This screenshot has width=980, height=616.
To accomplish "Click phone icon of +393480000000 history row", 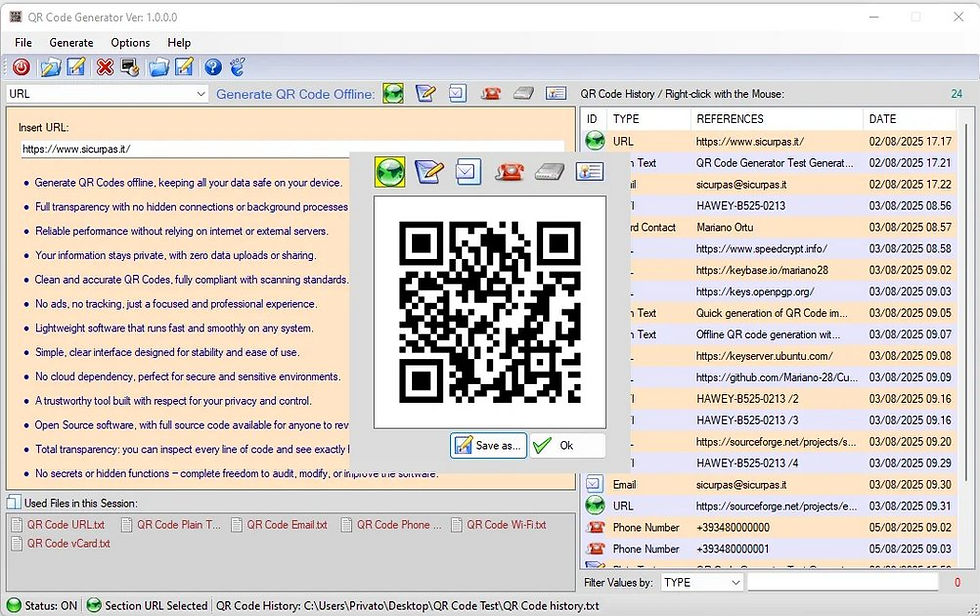I will (596, 527).
